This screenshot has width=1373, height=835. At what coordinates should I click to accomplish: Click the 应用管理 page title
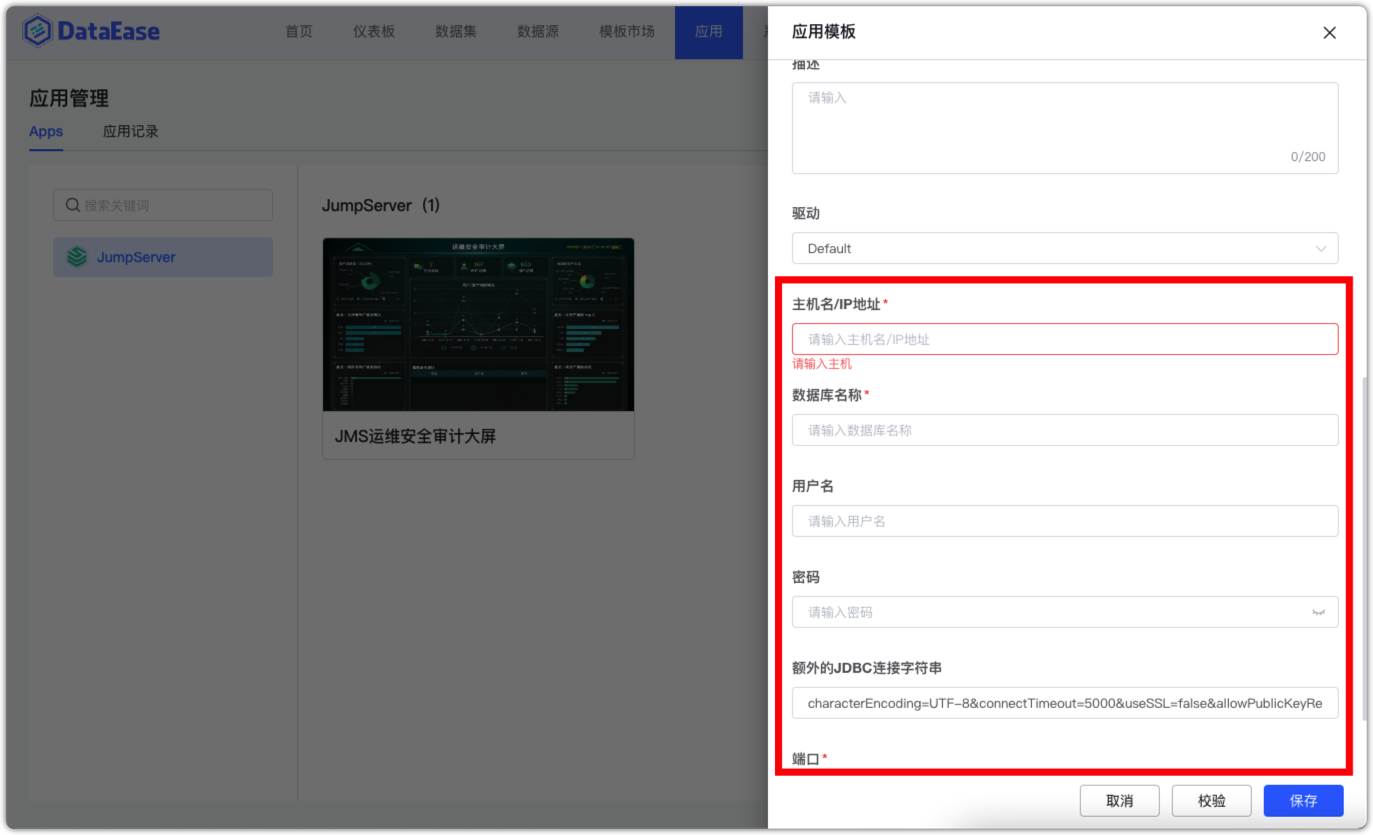point(69,98)
